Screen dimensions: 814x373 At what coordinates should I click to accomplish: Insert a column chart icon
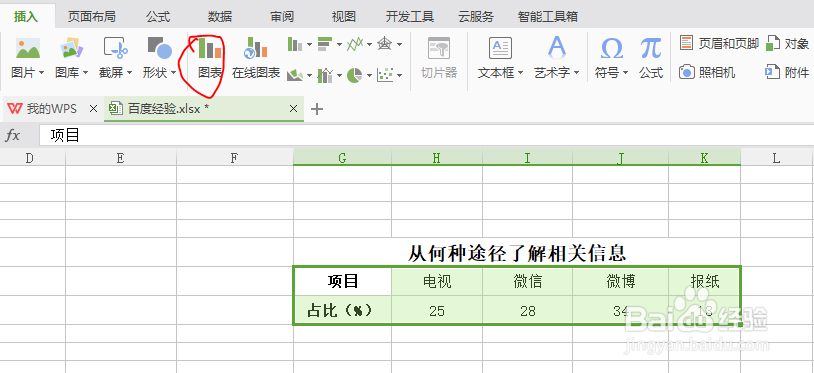click(295, 44)
